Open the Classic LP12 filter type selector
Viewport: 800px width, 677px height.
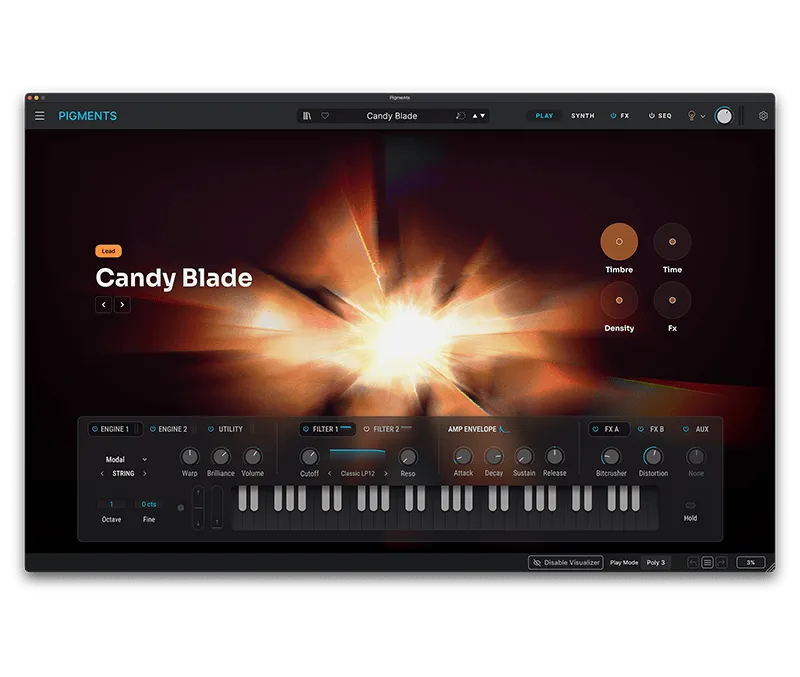[358, 473]
